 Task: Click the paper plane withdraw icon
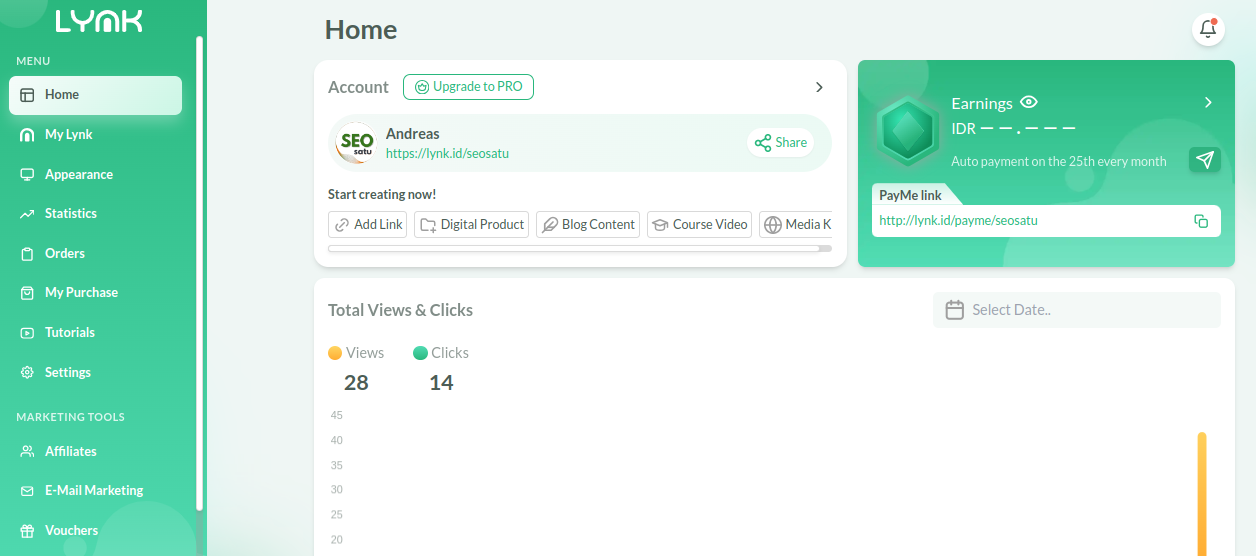click(x=1205, y=160)
